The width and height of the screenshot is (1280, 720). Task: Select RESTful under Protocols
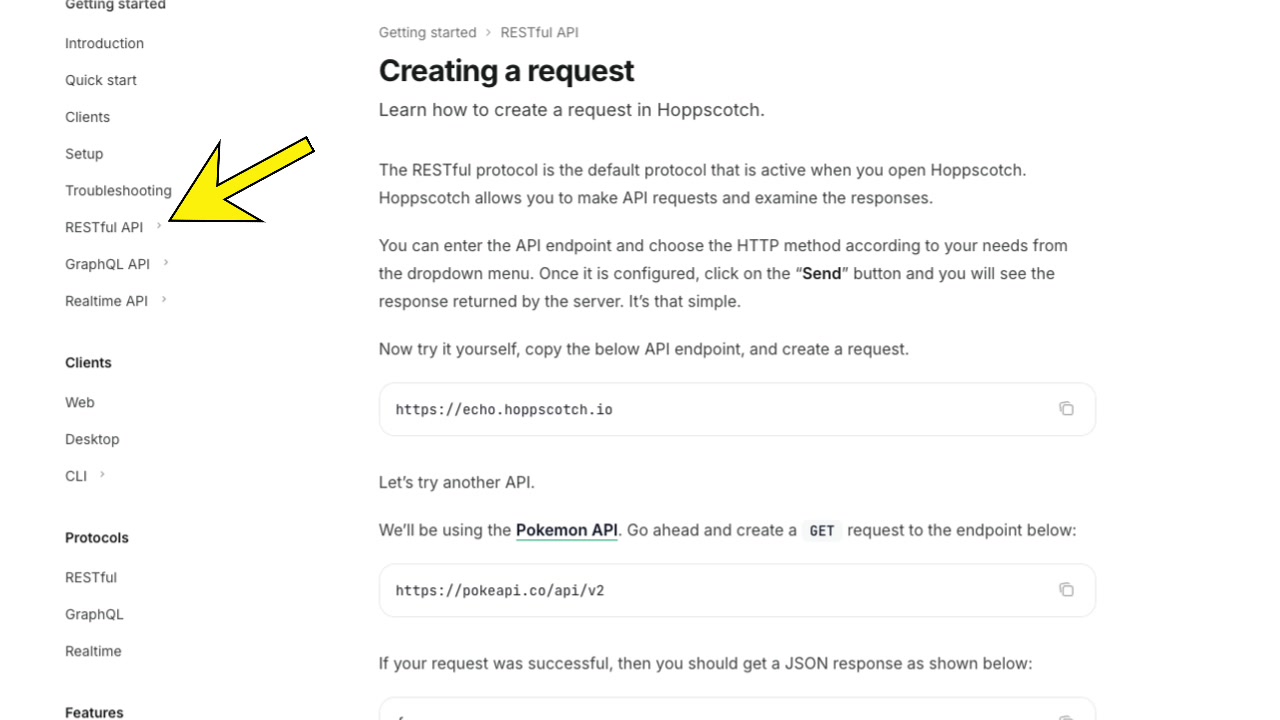(90, 577)
